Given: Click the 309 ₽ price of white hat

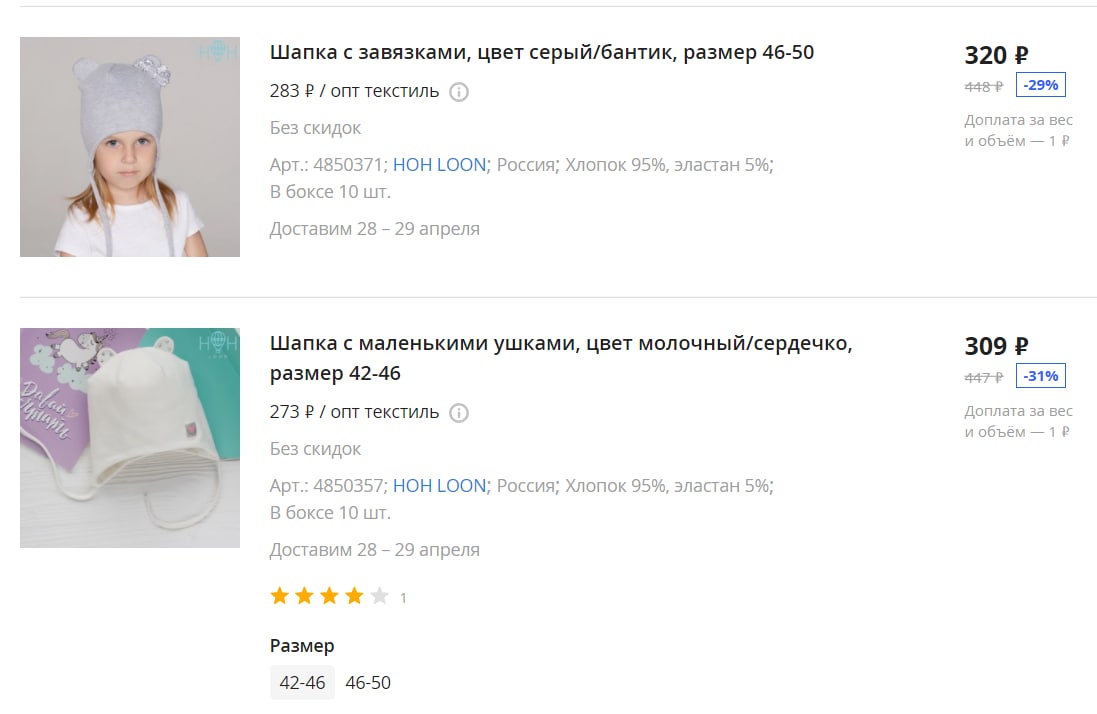Looking at the screenshot, I should pyautogui.click(x=996, y=346).
